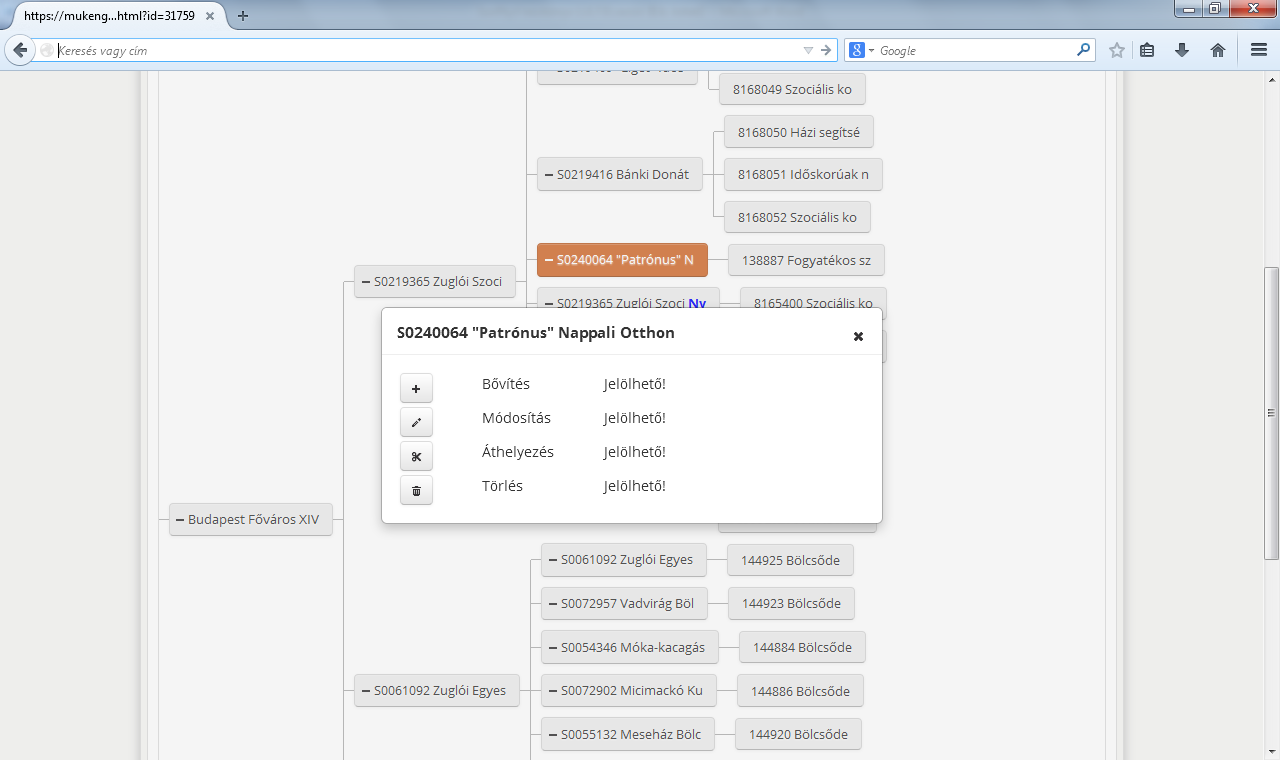Select the 144886 Bölcsőde node
This screenshot has width=1280, height=760.
pyautogui.click(x=800, y=691)
